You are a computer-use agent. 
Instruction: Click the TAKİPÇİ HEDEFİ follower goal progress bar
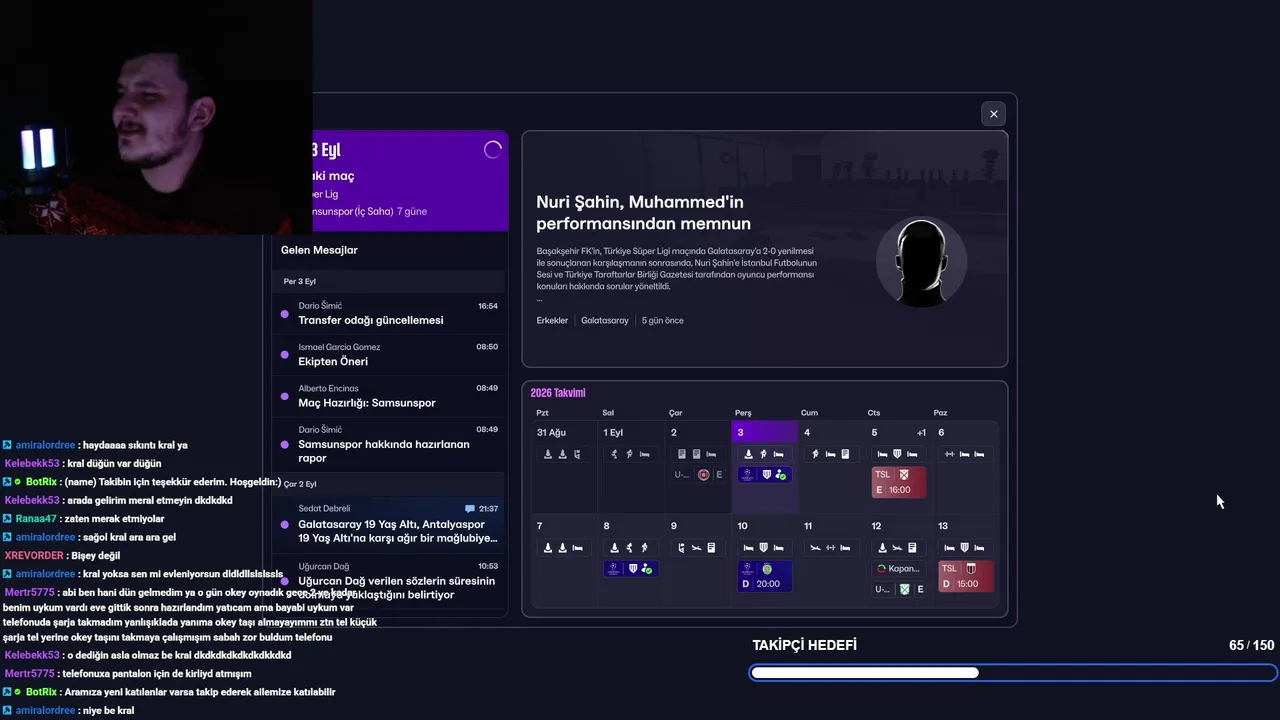[1013, 673]
